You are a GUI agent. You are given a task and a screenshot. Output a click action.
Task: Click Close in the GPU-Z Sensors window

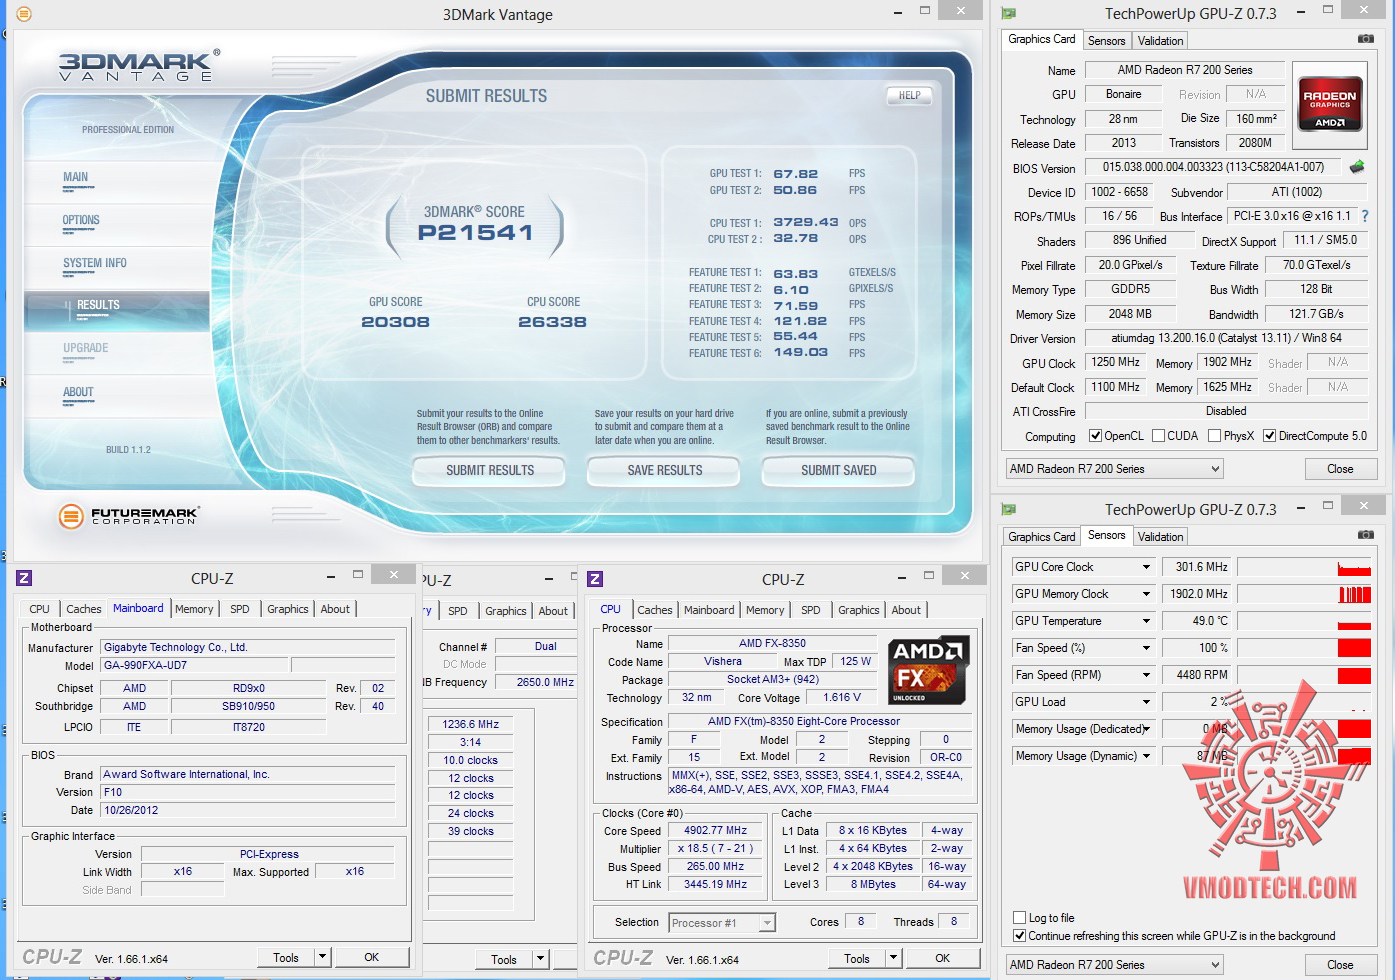tap(1340, 965)
